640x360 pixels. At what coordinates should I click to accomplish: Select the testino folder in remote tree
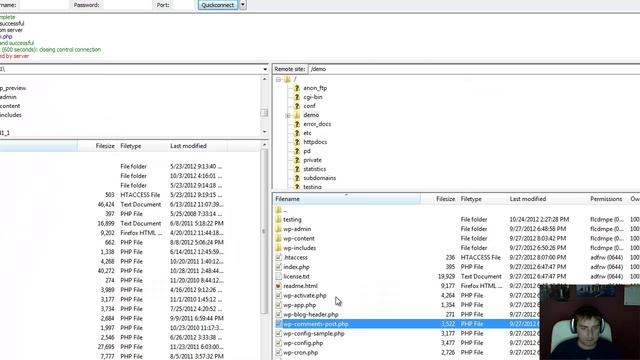(312, 187)
